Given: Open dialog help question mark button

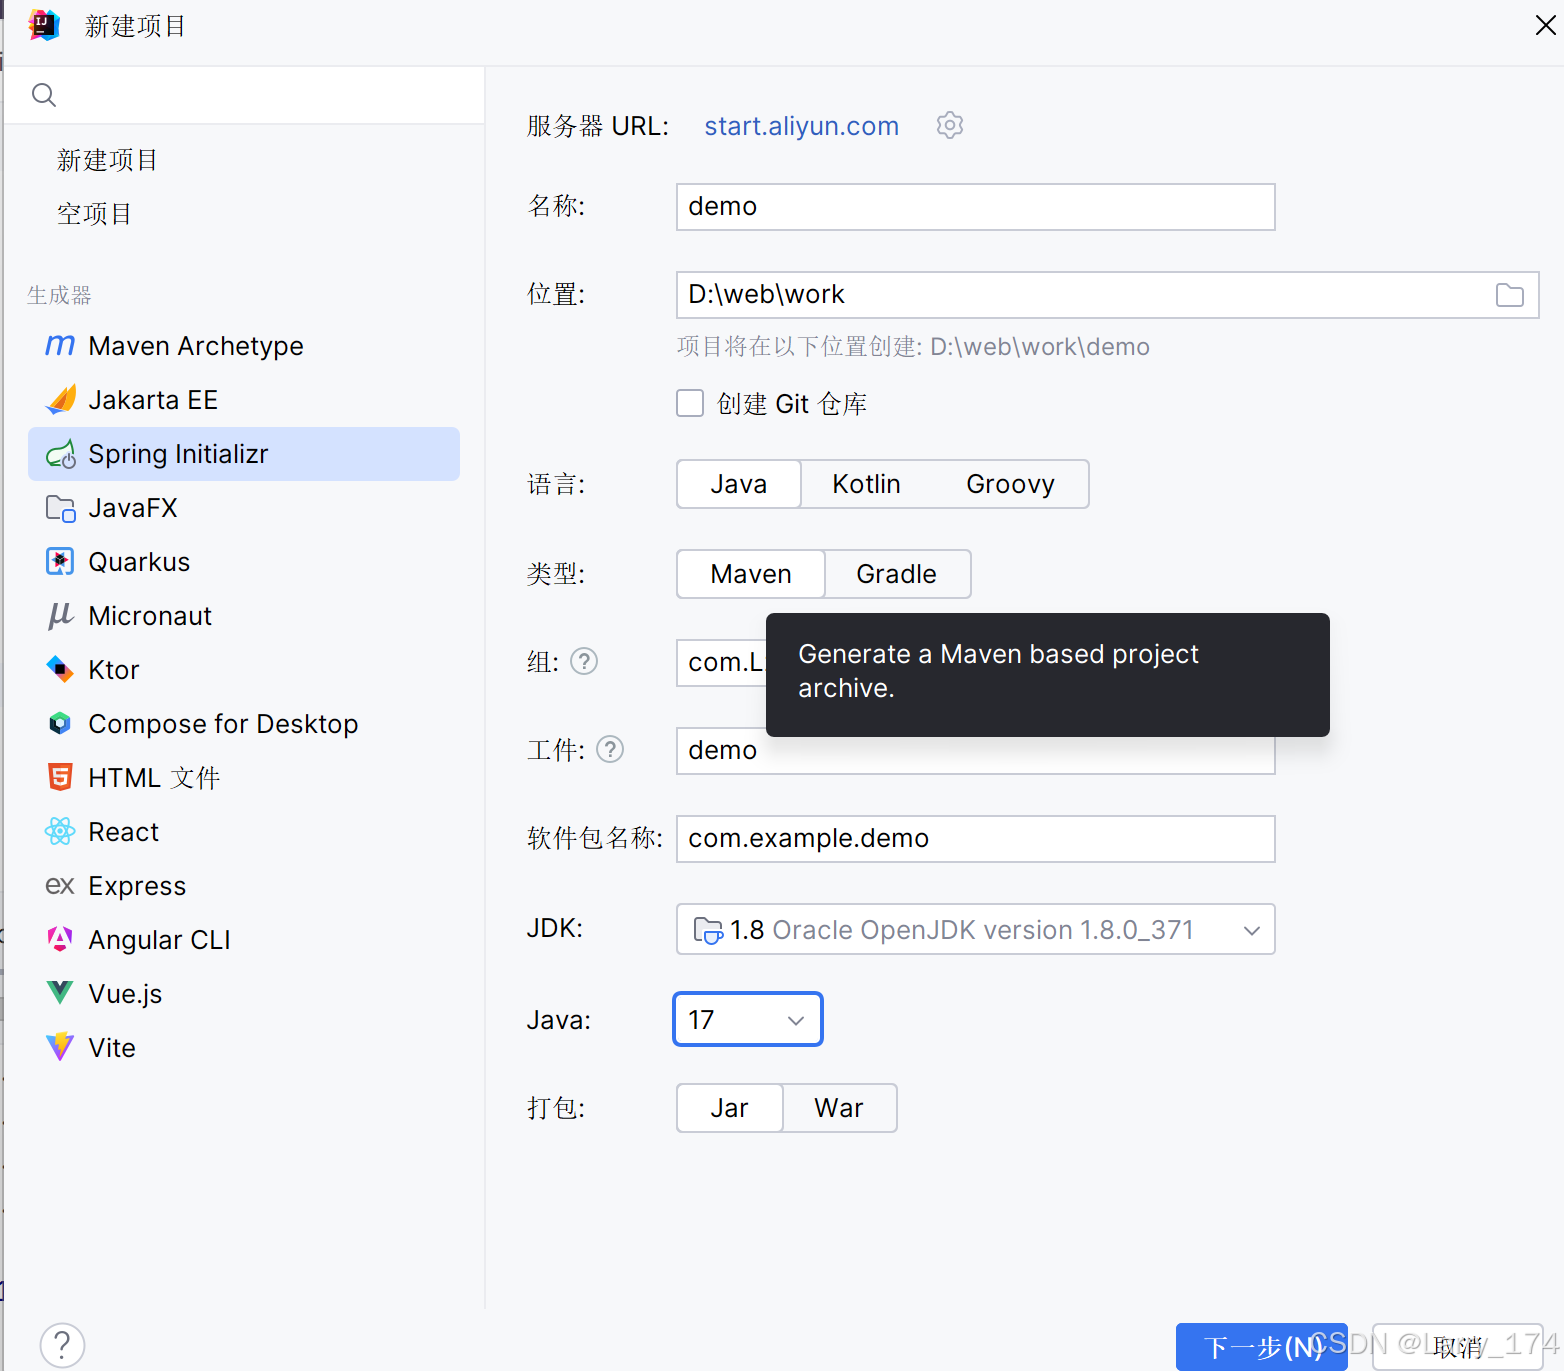Looking at the screenshot, I should click(62, 1345).
